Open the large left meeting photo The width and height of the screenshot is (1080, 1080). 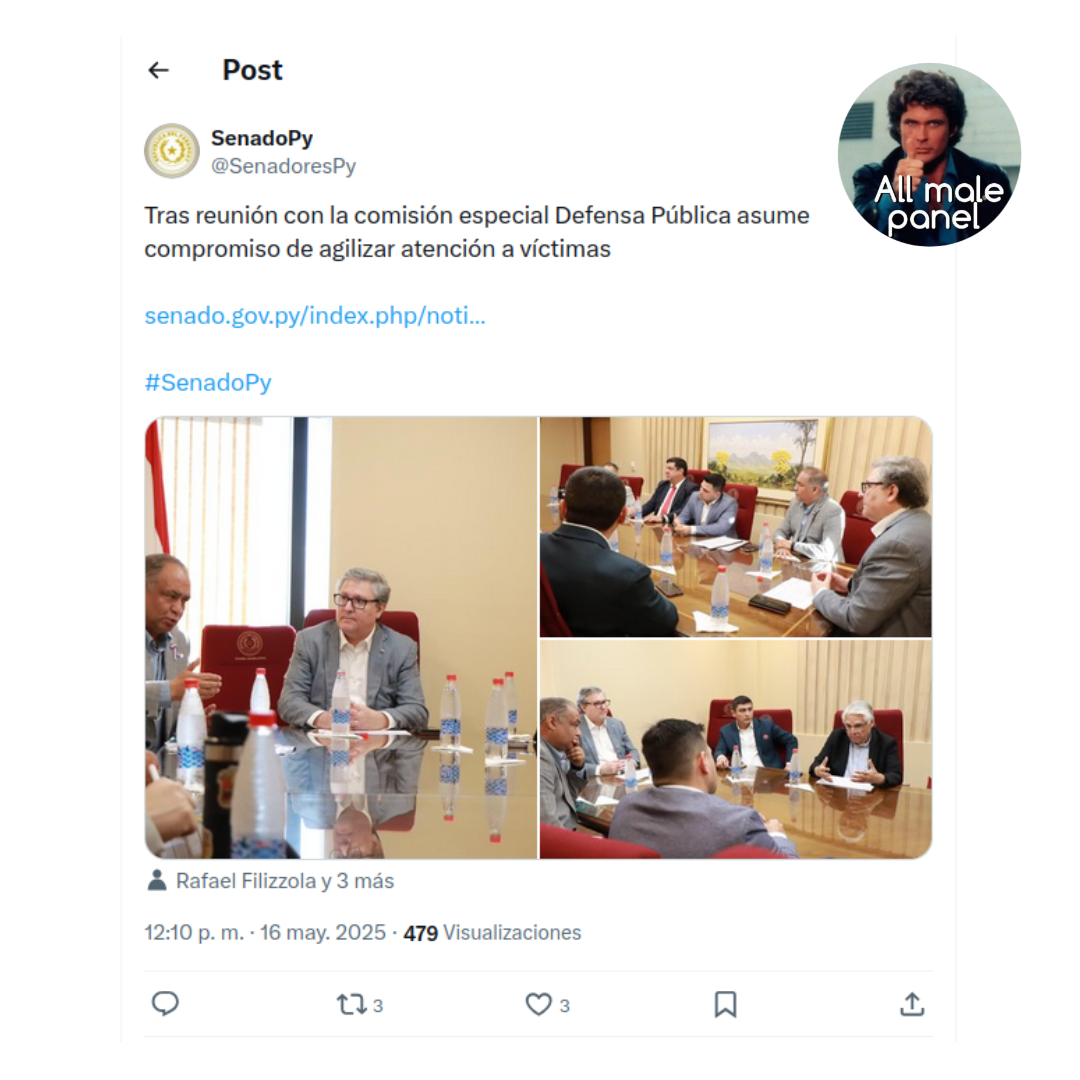pyautogui.click(x=341, y=637)
